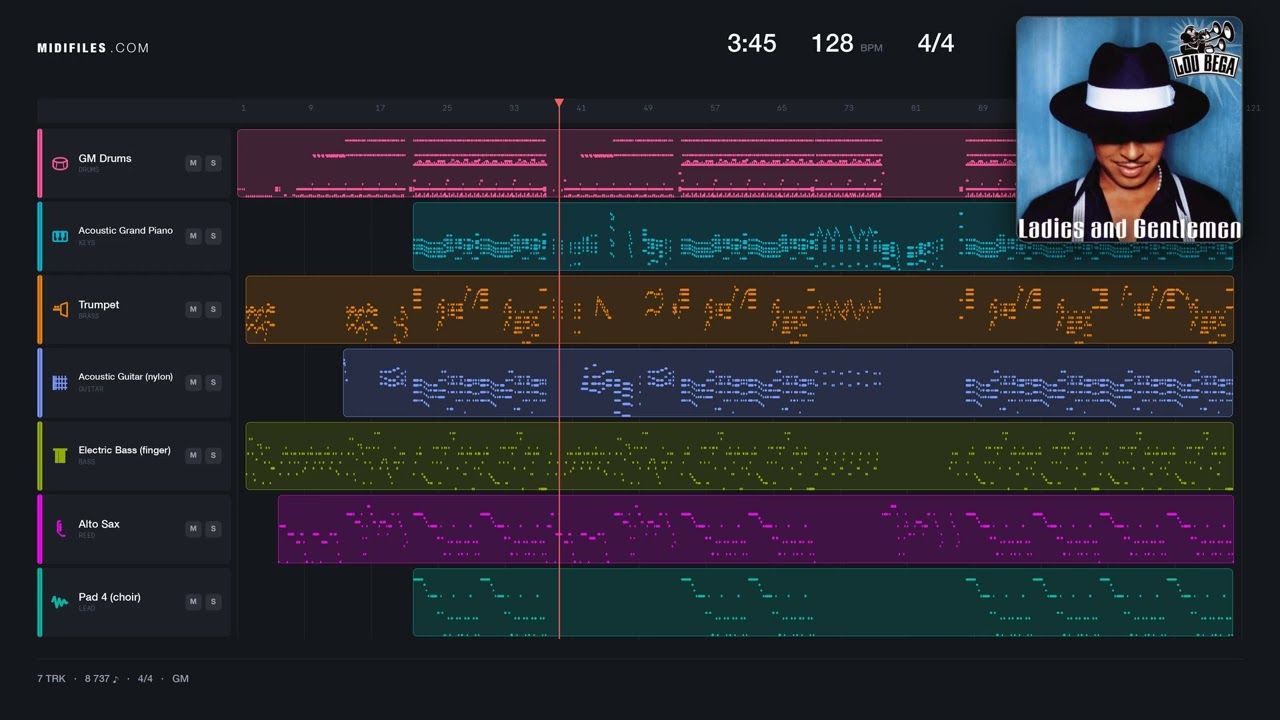This screenshot has width=1280, height=720.
Task: Jump to bar 73 on the ruler
Action: click(x=849, y=108)
